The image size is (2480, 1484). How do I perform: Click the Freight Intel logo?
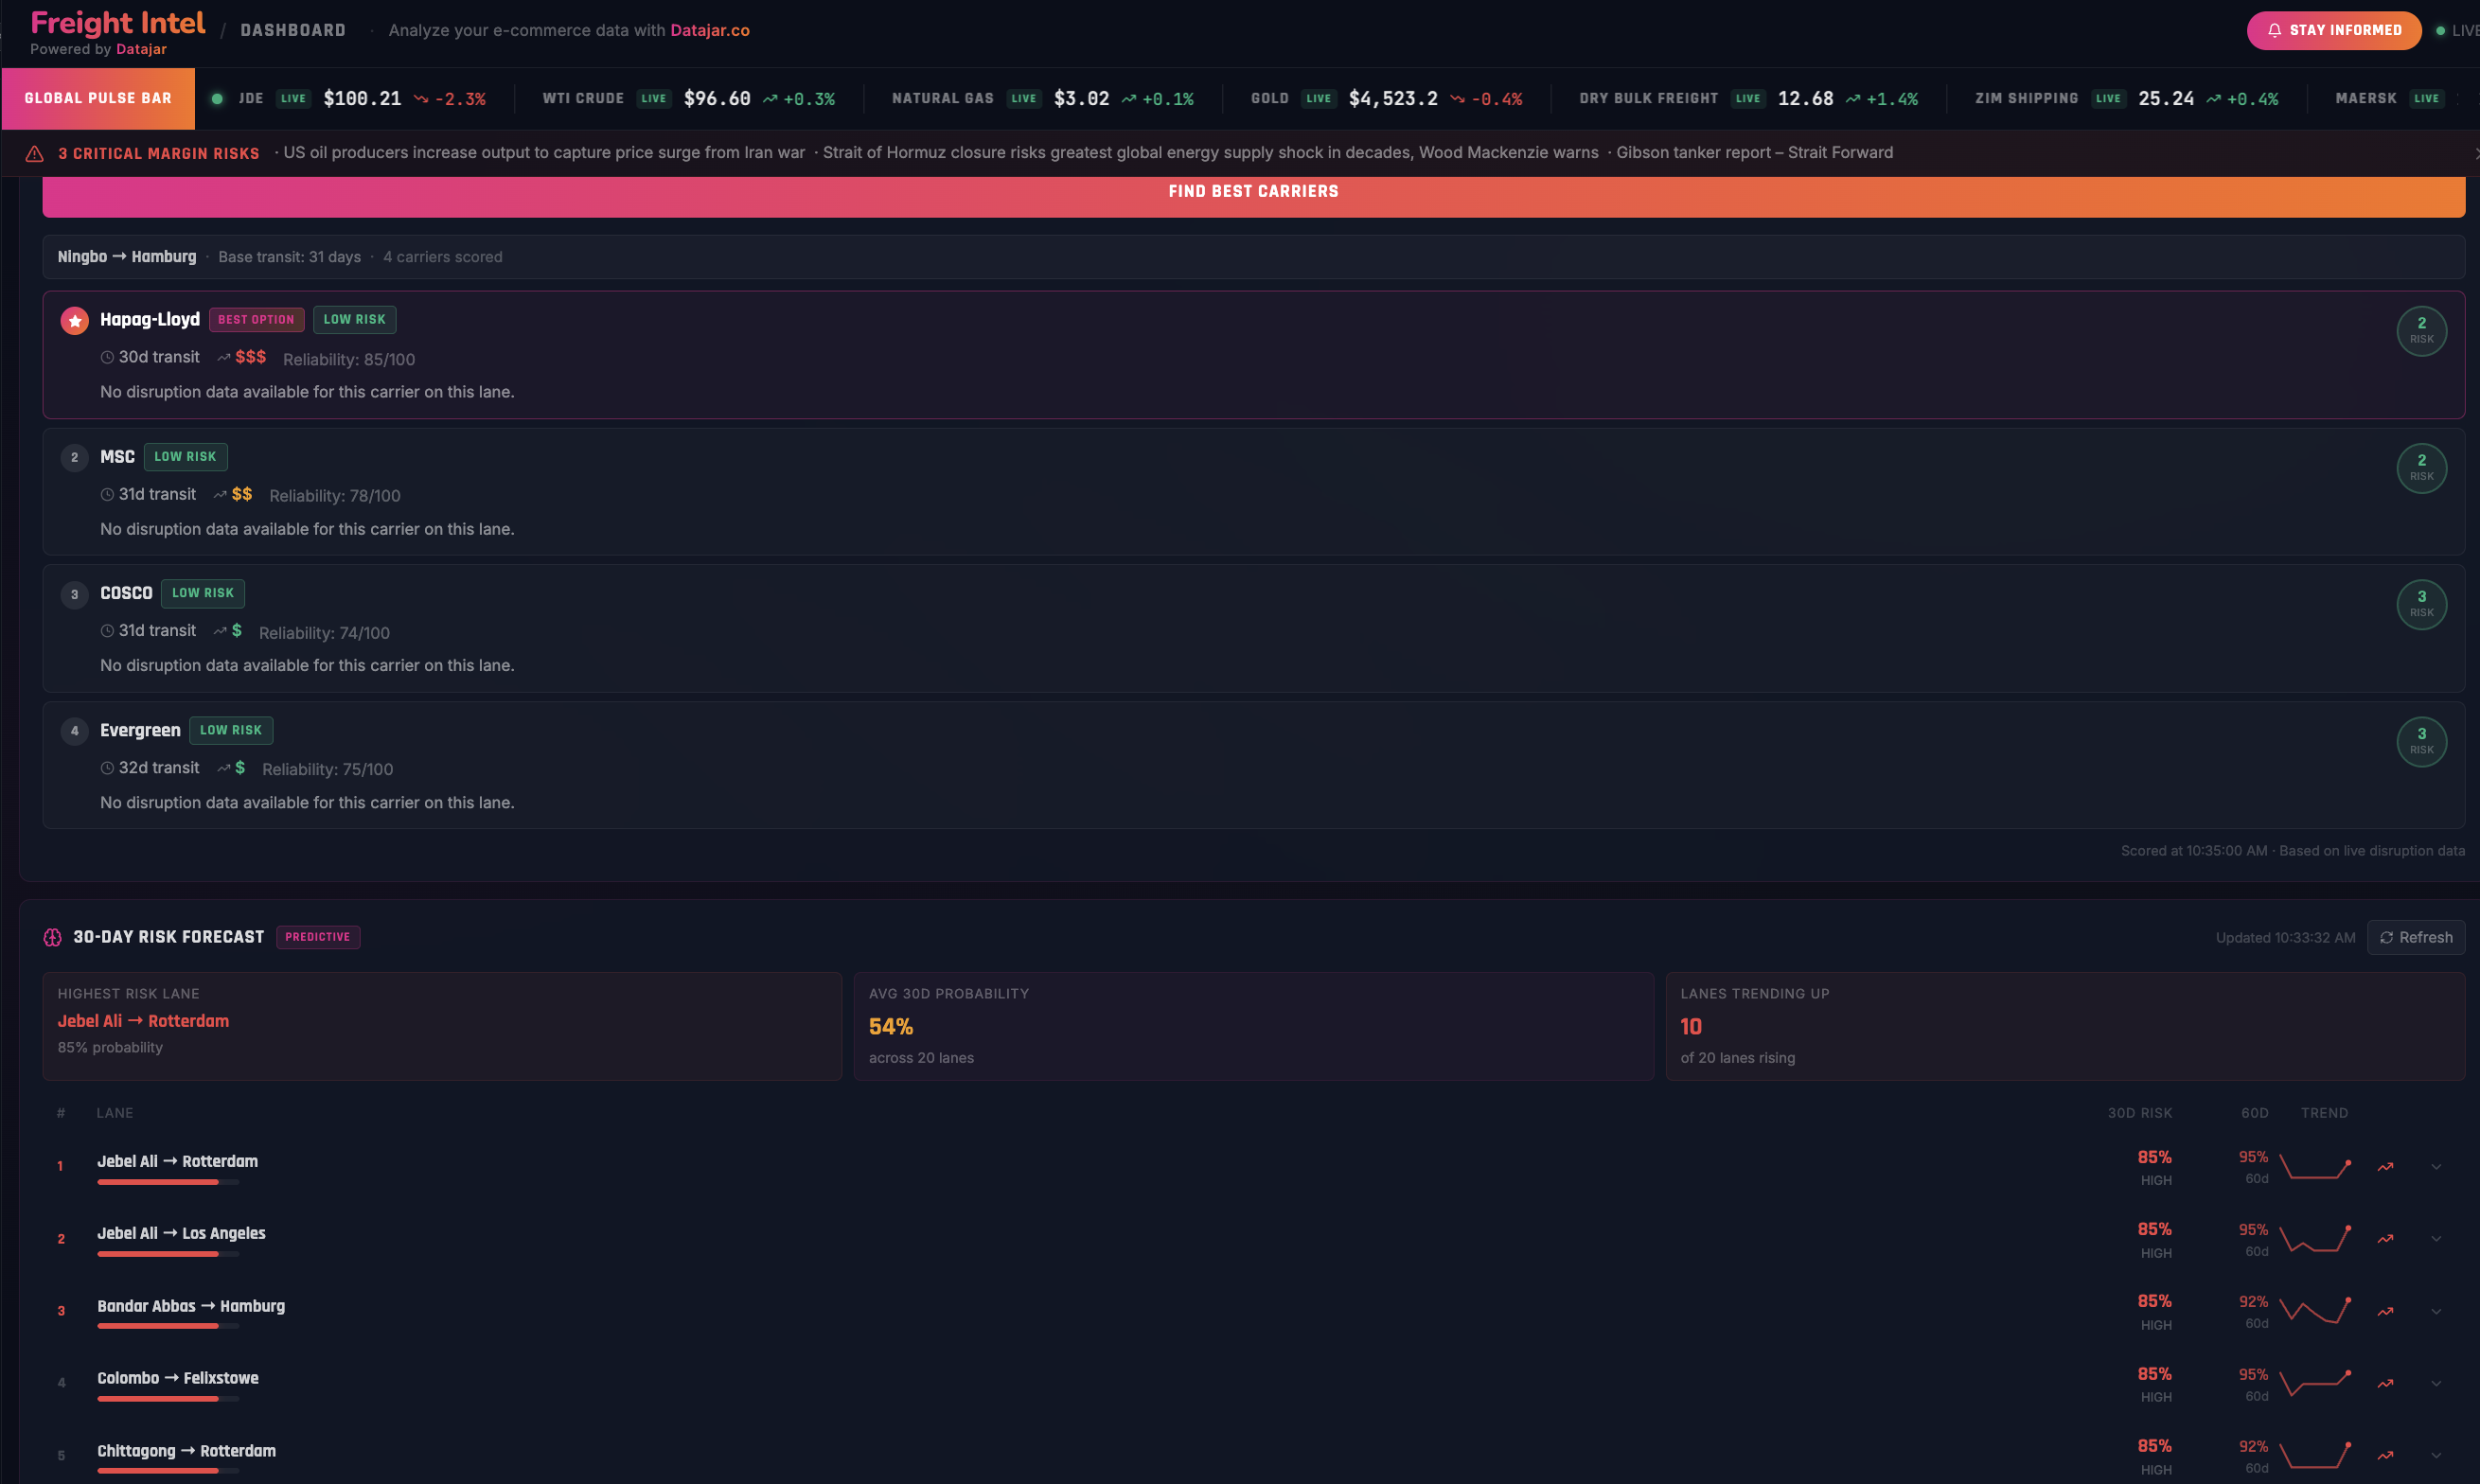pos(118,22)
